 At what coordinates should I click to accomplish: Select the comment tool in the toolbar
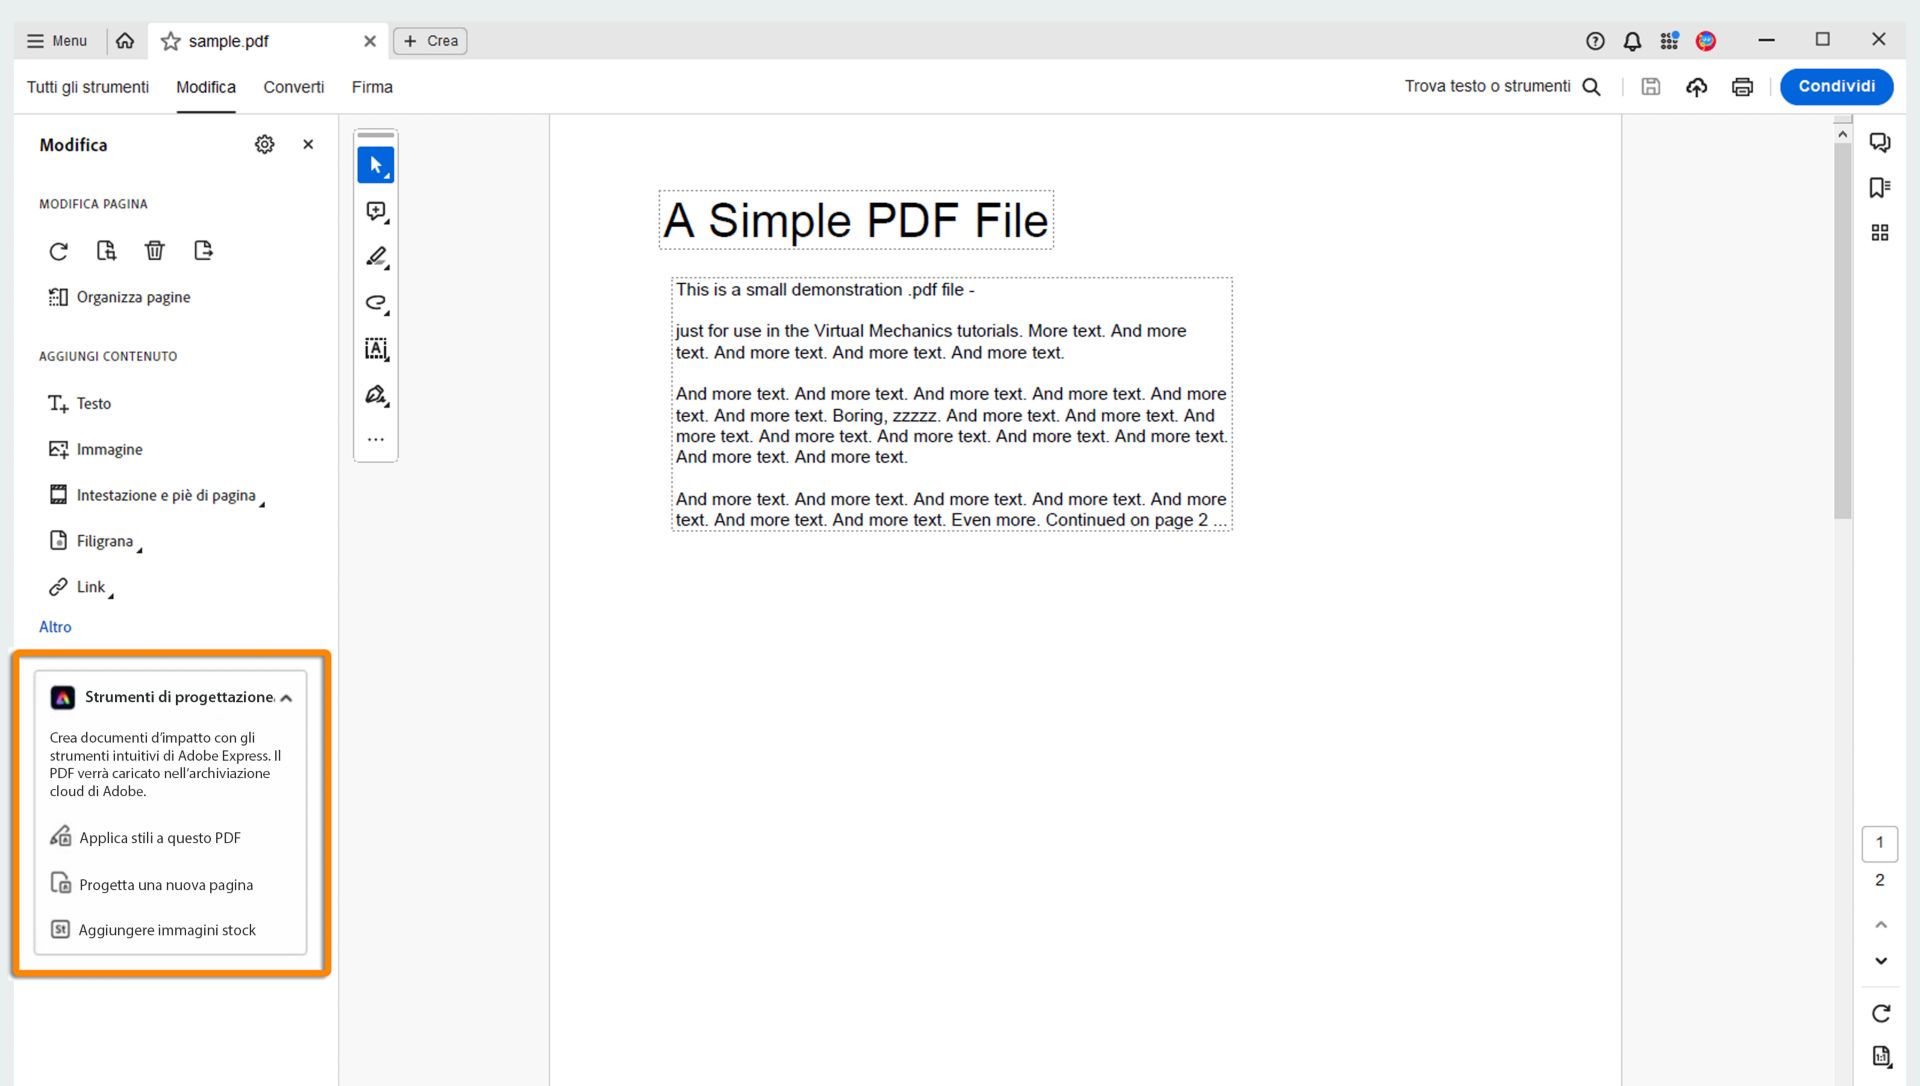point(375,211)
